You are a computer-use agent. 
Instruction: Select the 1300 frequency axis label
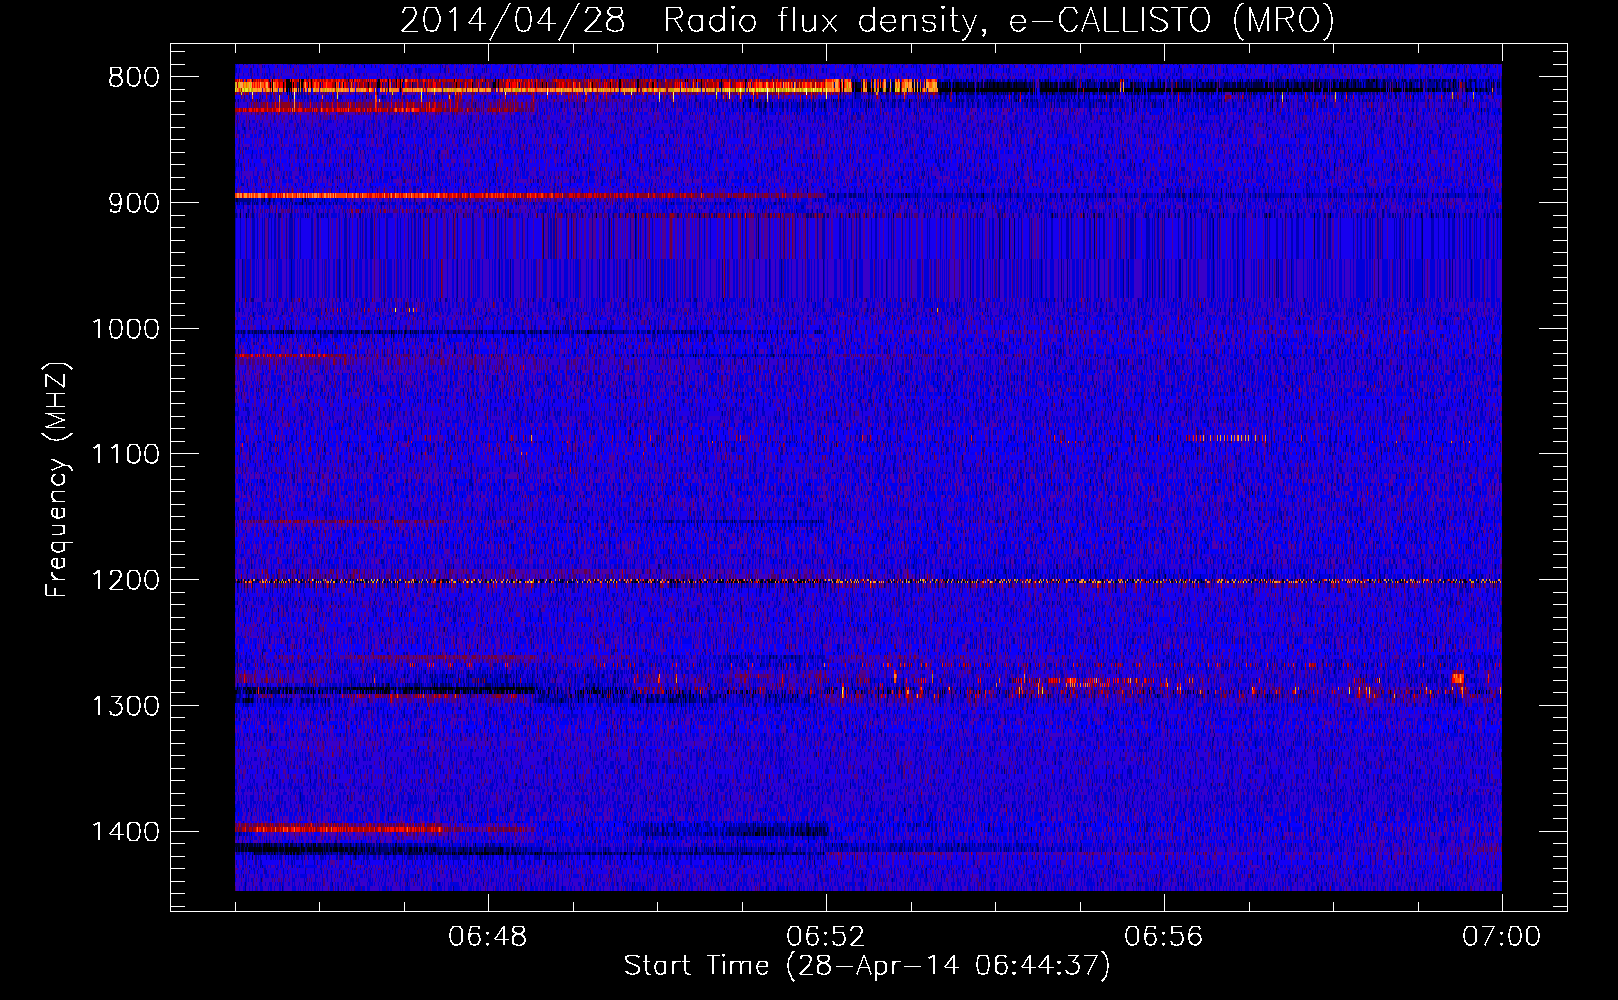pos(126,706)
